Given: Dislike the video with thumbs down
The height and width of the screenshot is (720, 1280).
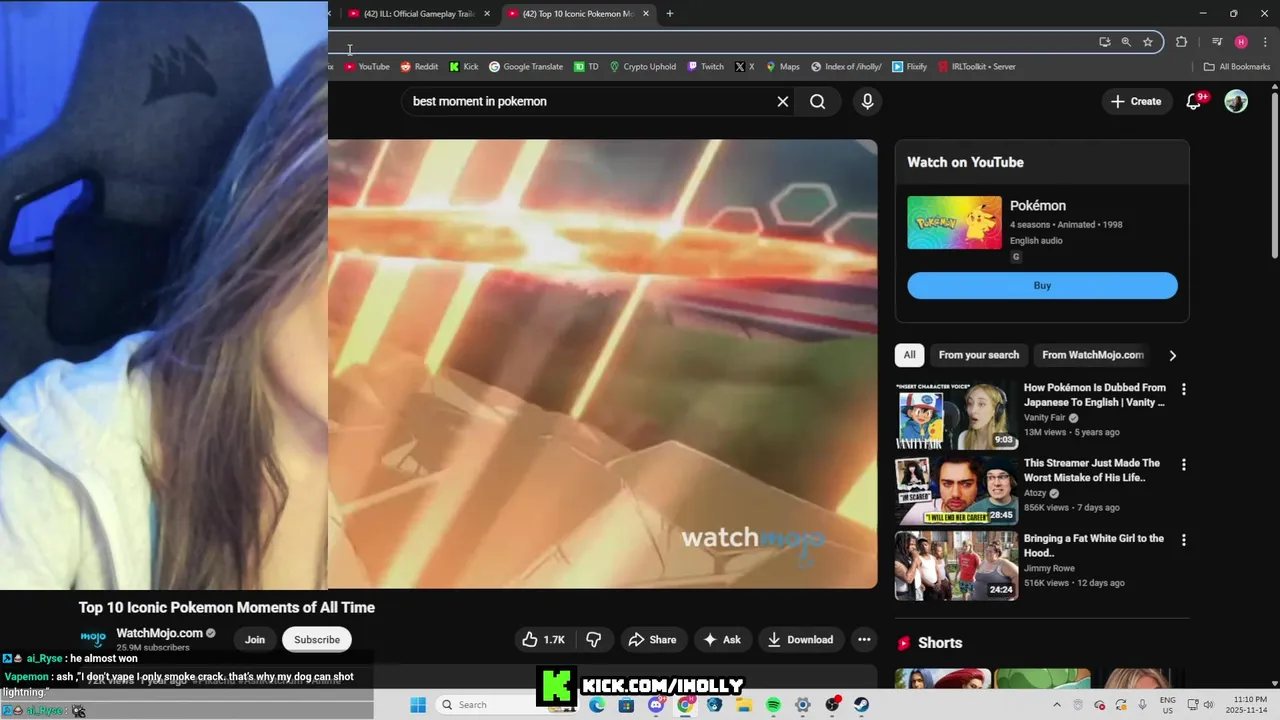Looking at the screenshot, I should click(x=594, y=640).
